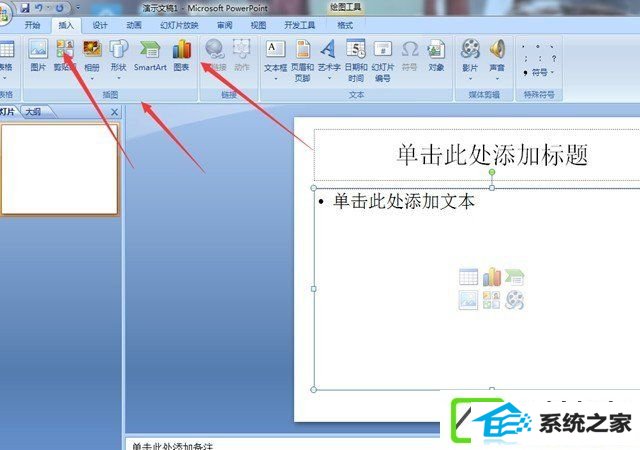The width and height of the screenshot is (640, 450).
Task: Click the green rotation handle of the placeholder
Action: point(492,172)
